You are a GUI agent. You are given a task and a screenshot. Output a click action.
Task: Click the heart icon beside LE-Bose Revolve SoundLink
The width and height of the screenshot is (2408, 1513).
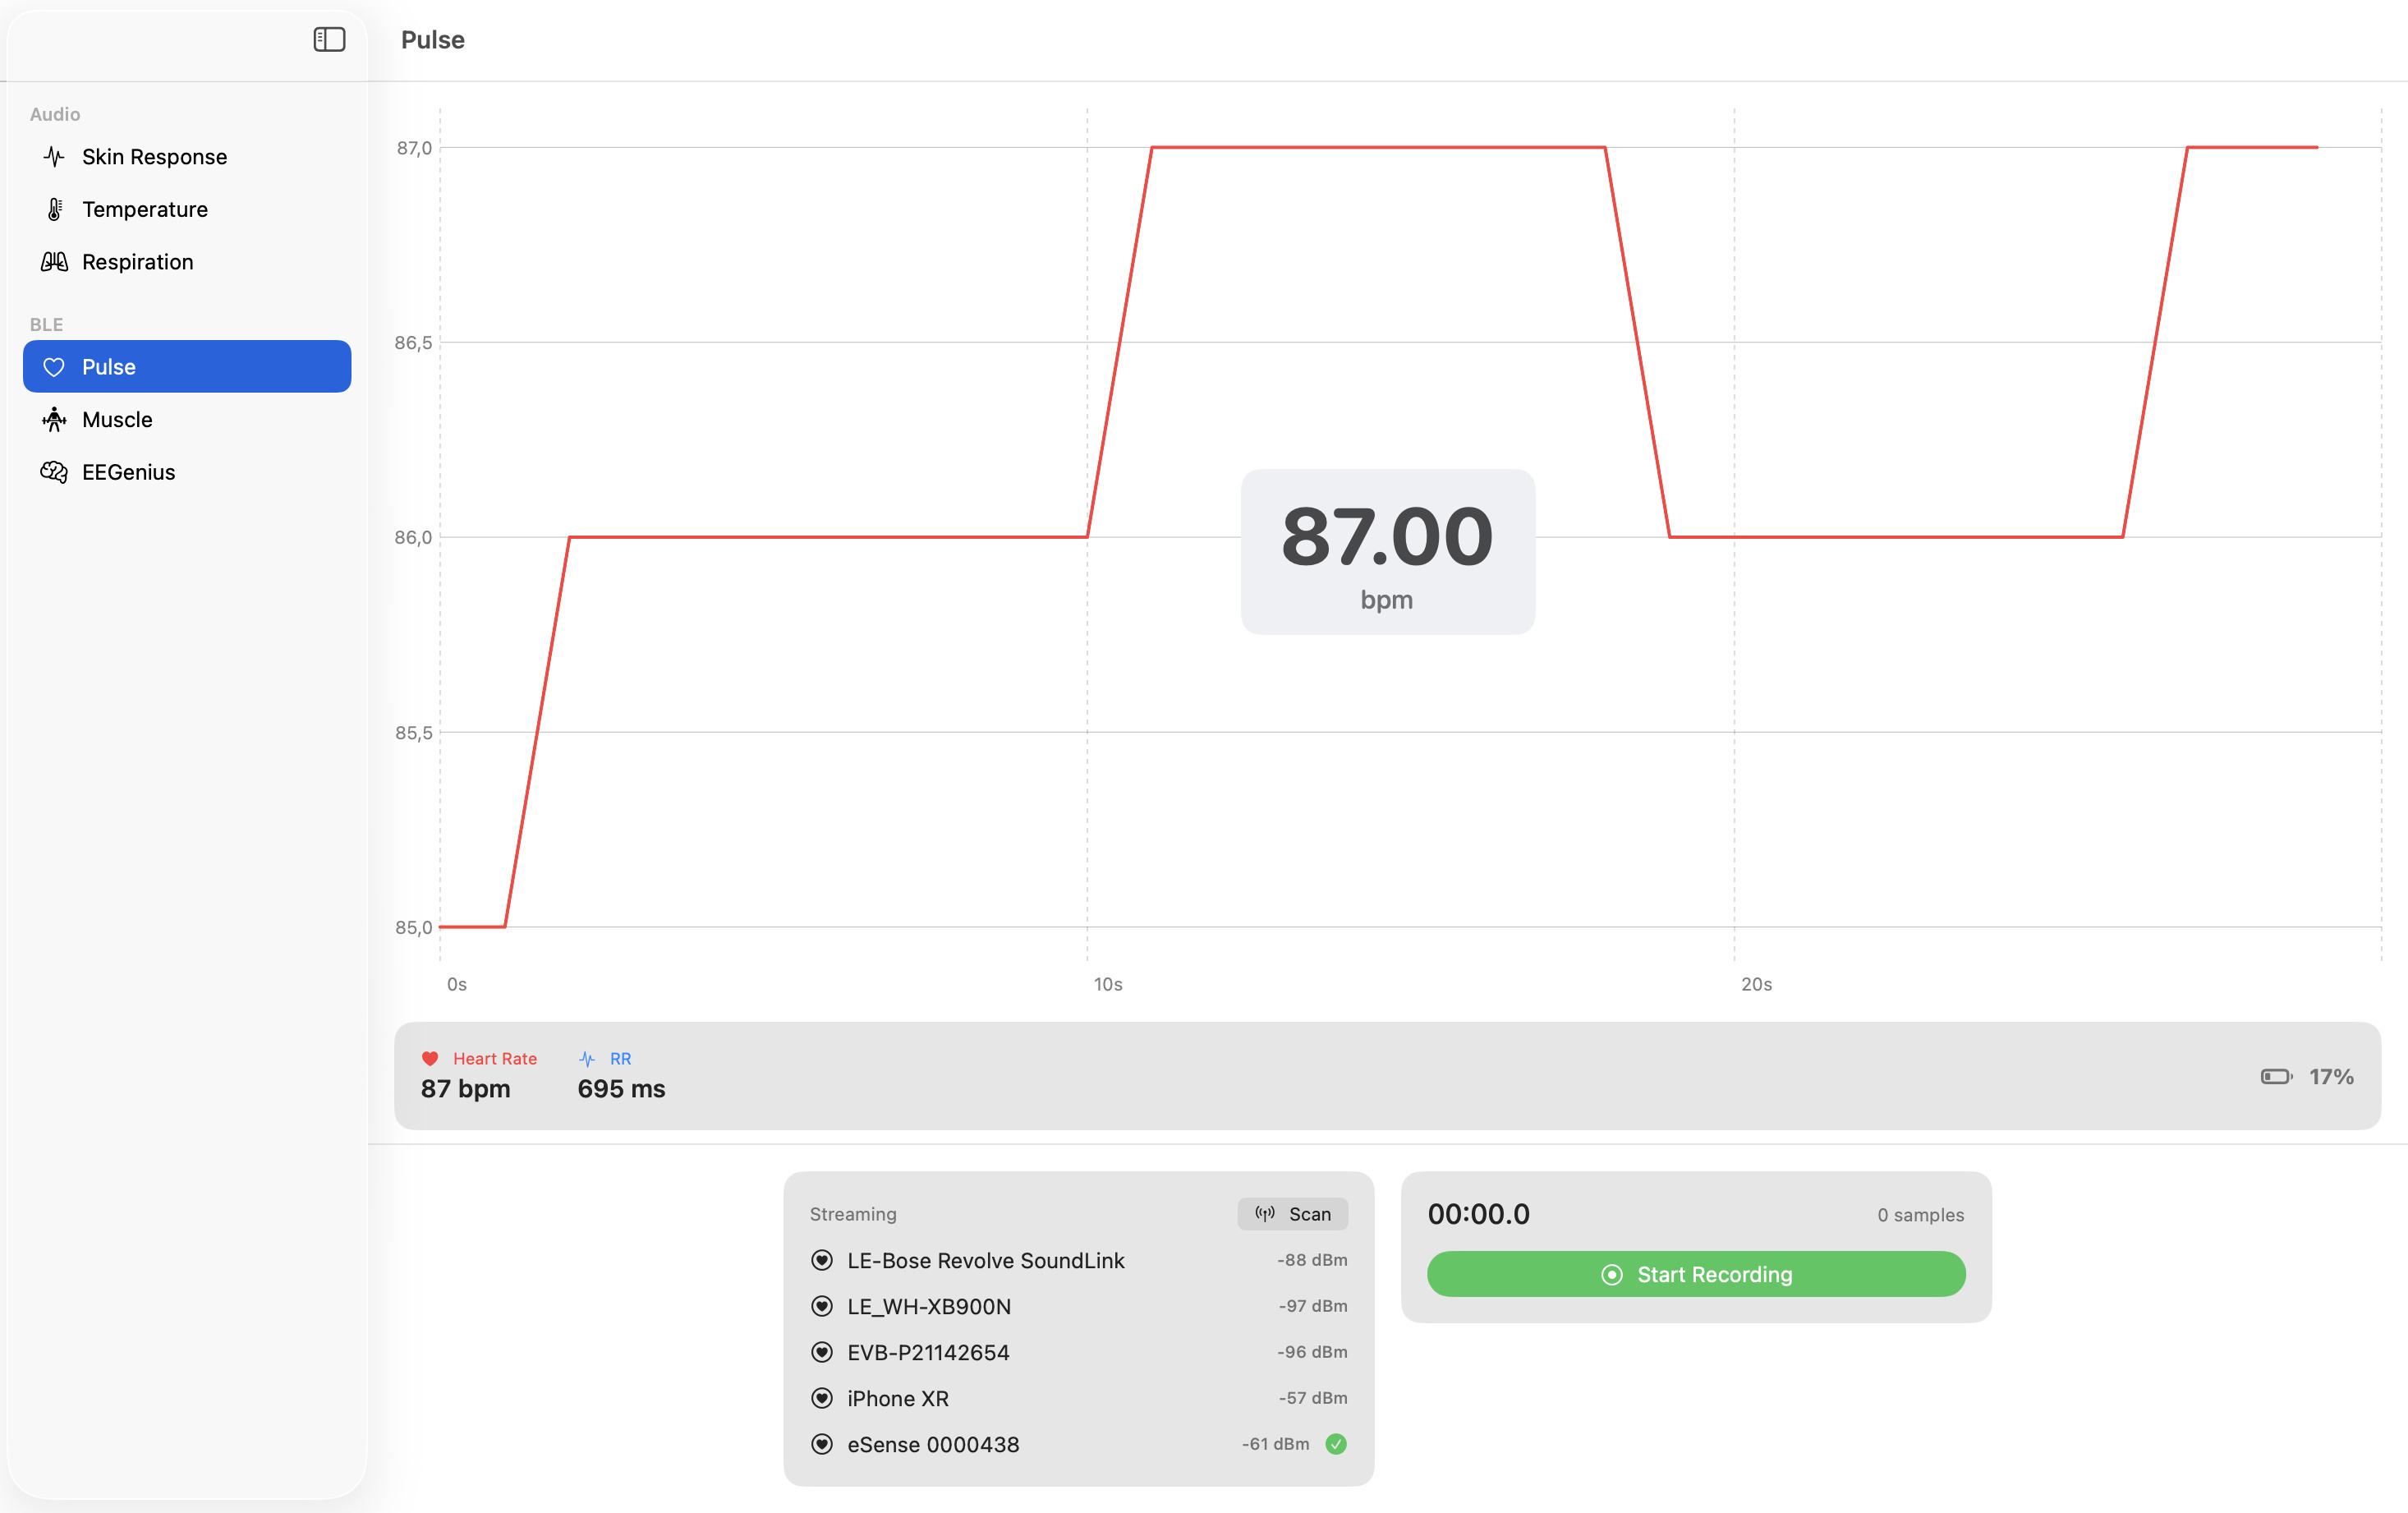pos(822,1260)
